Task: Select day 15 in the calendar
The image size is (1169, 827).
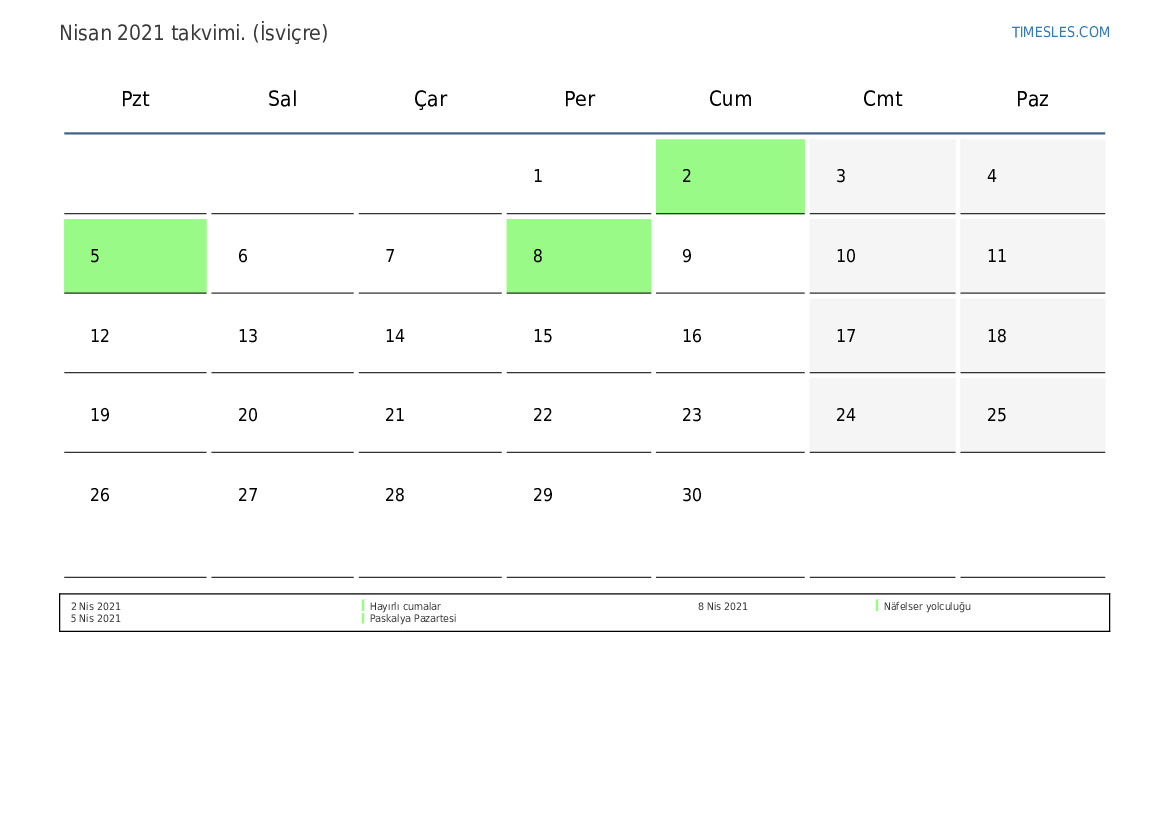Action: 578,336
